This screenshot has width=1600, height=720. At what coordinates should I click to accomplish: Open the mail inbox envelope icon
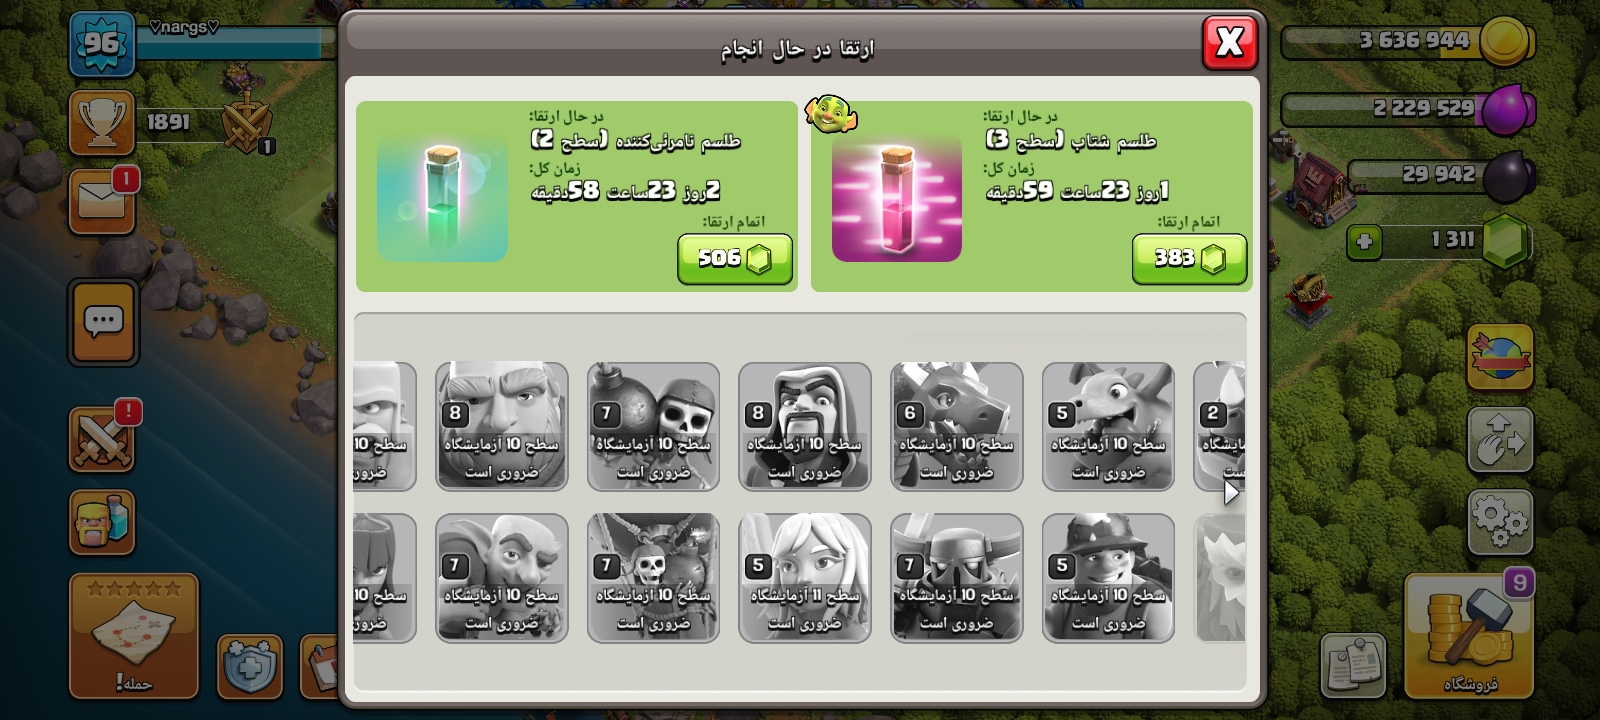(x=102, y=203)
